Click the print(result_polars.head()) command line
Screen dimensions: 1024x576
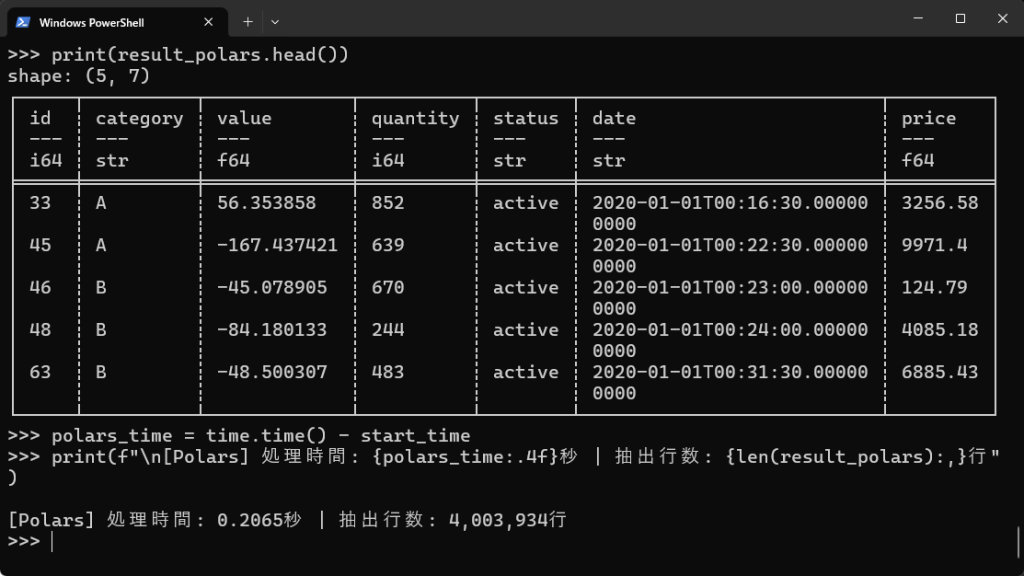coord(200,54)
